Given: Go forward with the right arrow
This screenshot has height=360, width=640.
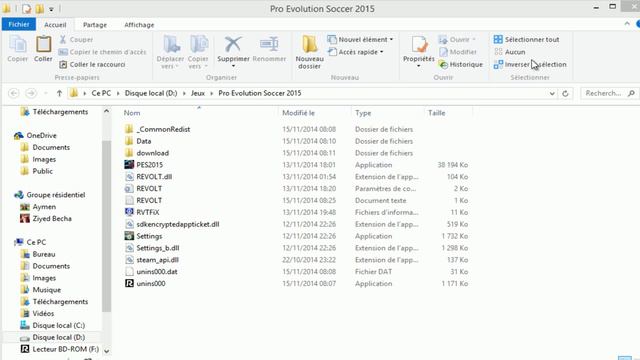Looking at the screenshot, I should point(31,93).
